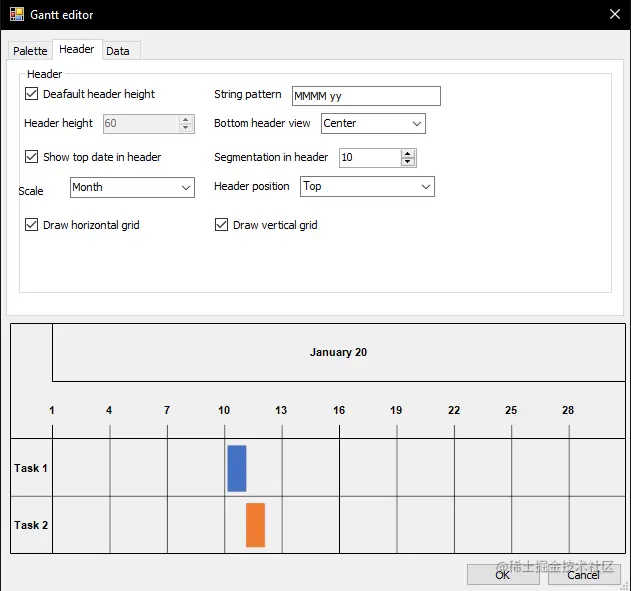Click the Task 2 row label
Viewport: 631px width, 591px height.
[x=31, y=525]
